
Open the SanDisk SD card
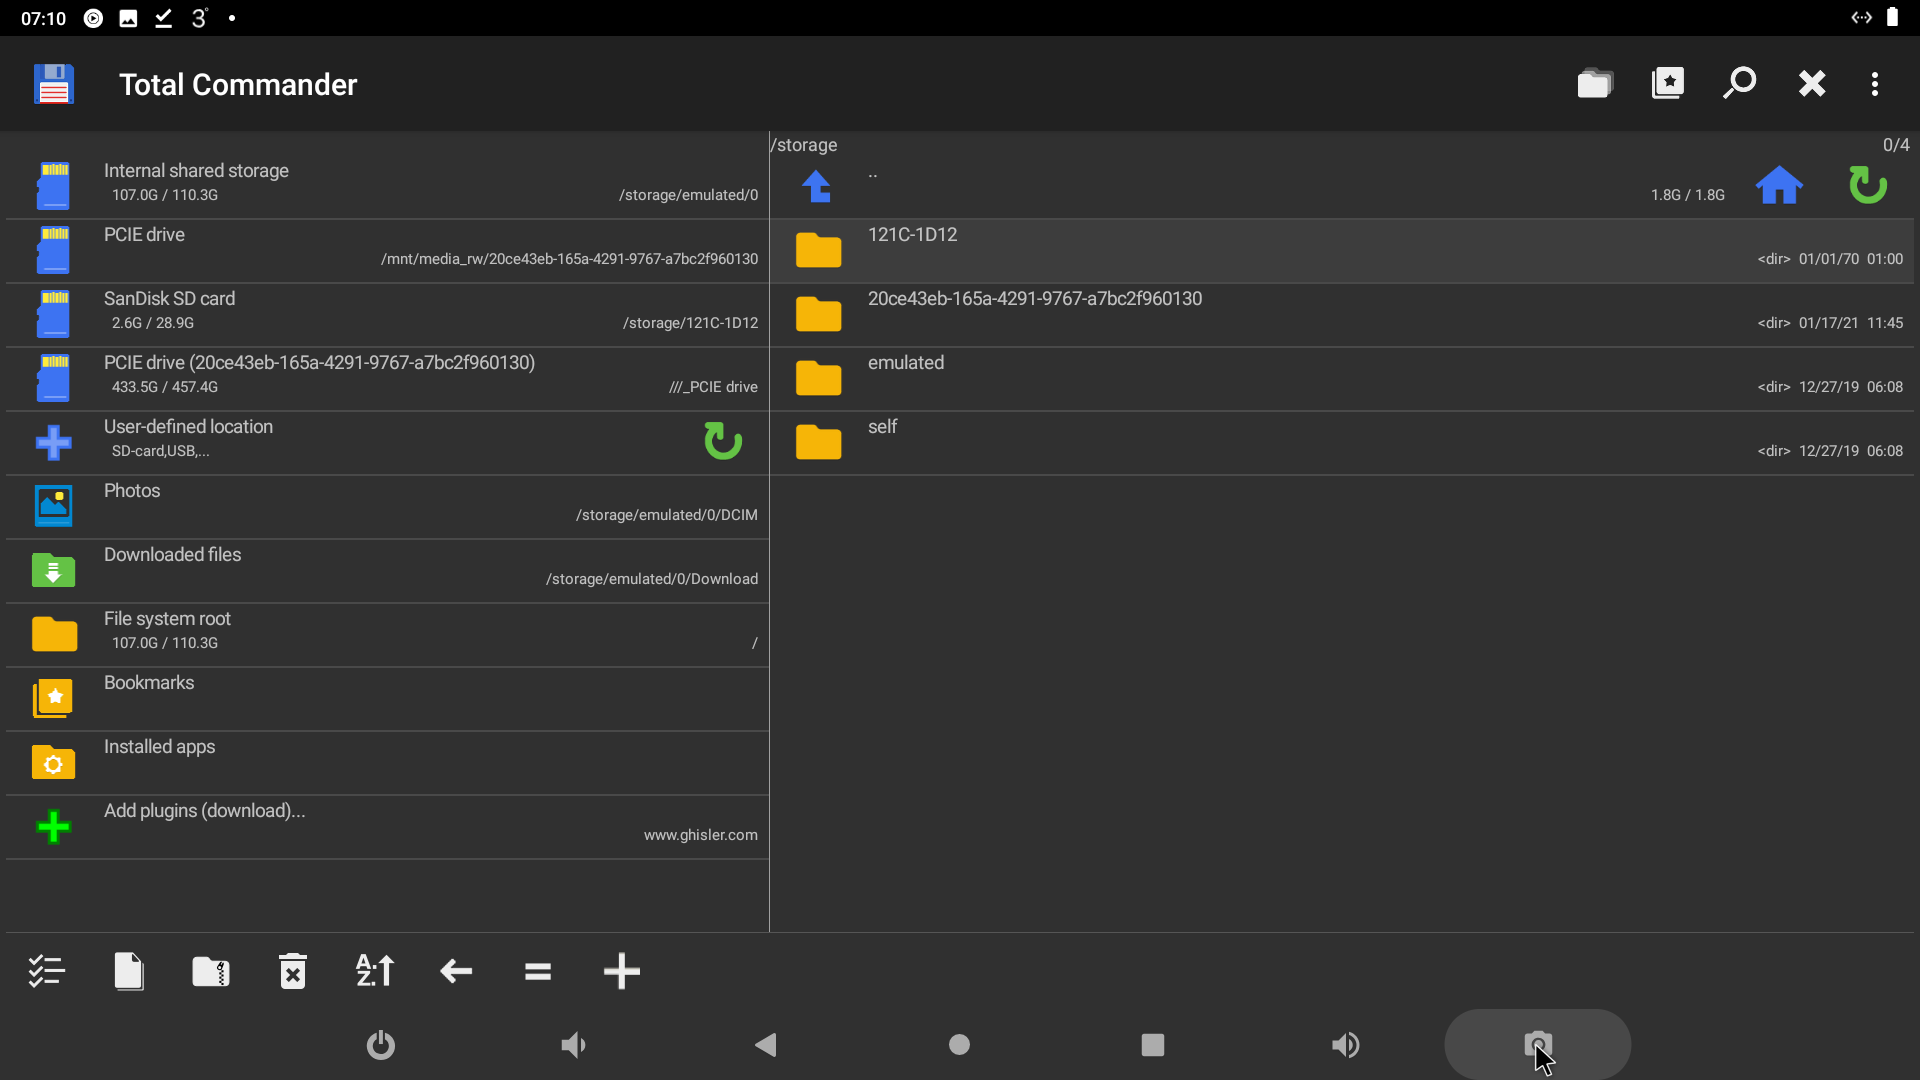point(387,315)
